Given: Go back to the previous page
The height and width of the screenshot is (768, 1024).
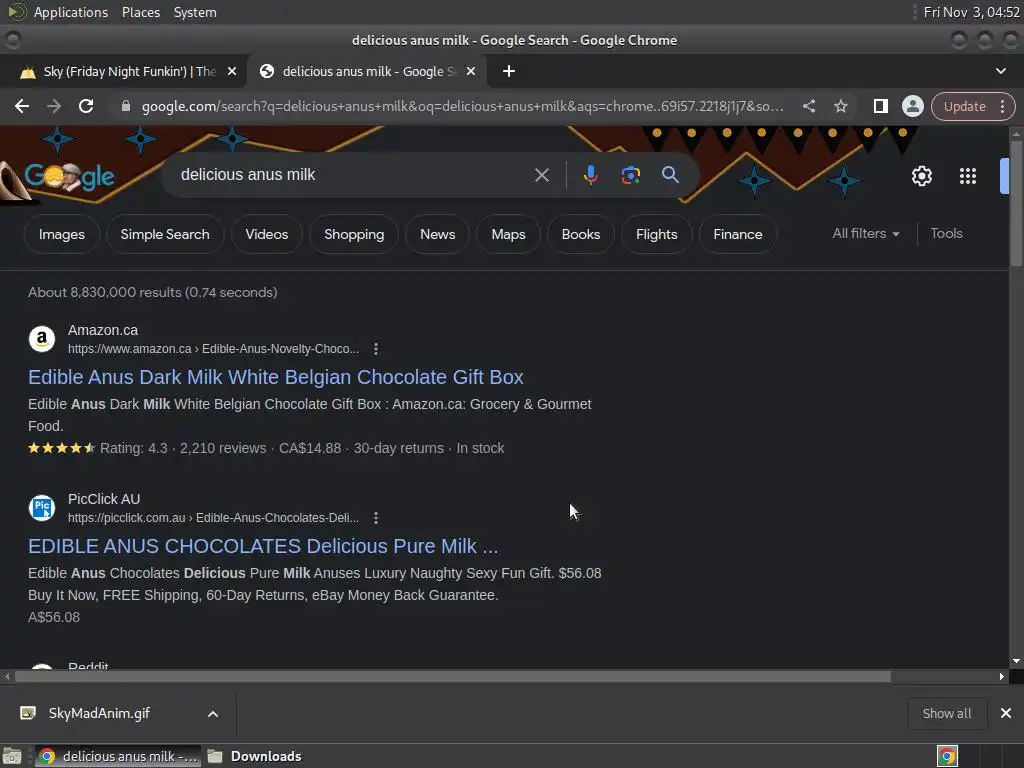Looking at the screenshot, I should click(22, 106).
